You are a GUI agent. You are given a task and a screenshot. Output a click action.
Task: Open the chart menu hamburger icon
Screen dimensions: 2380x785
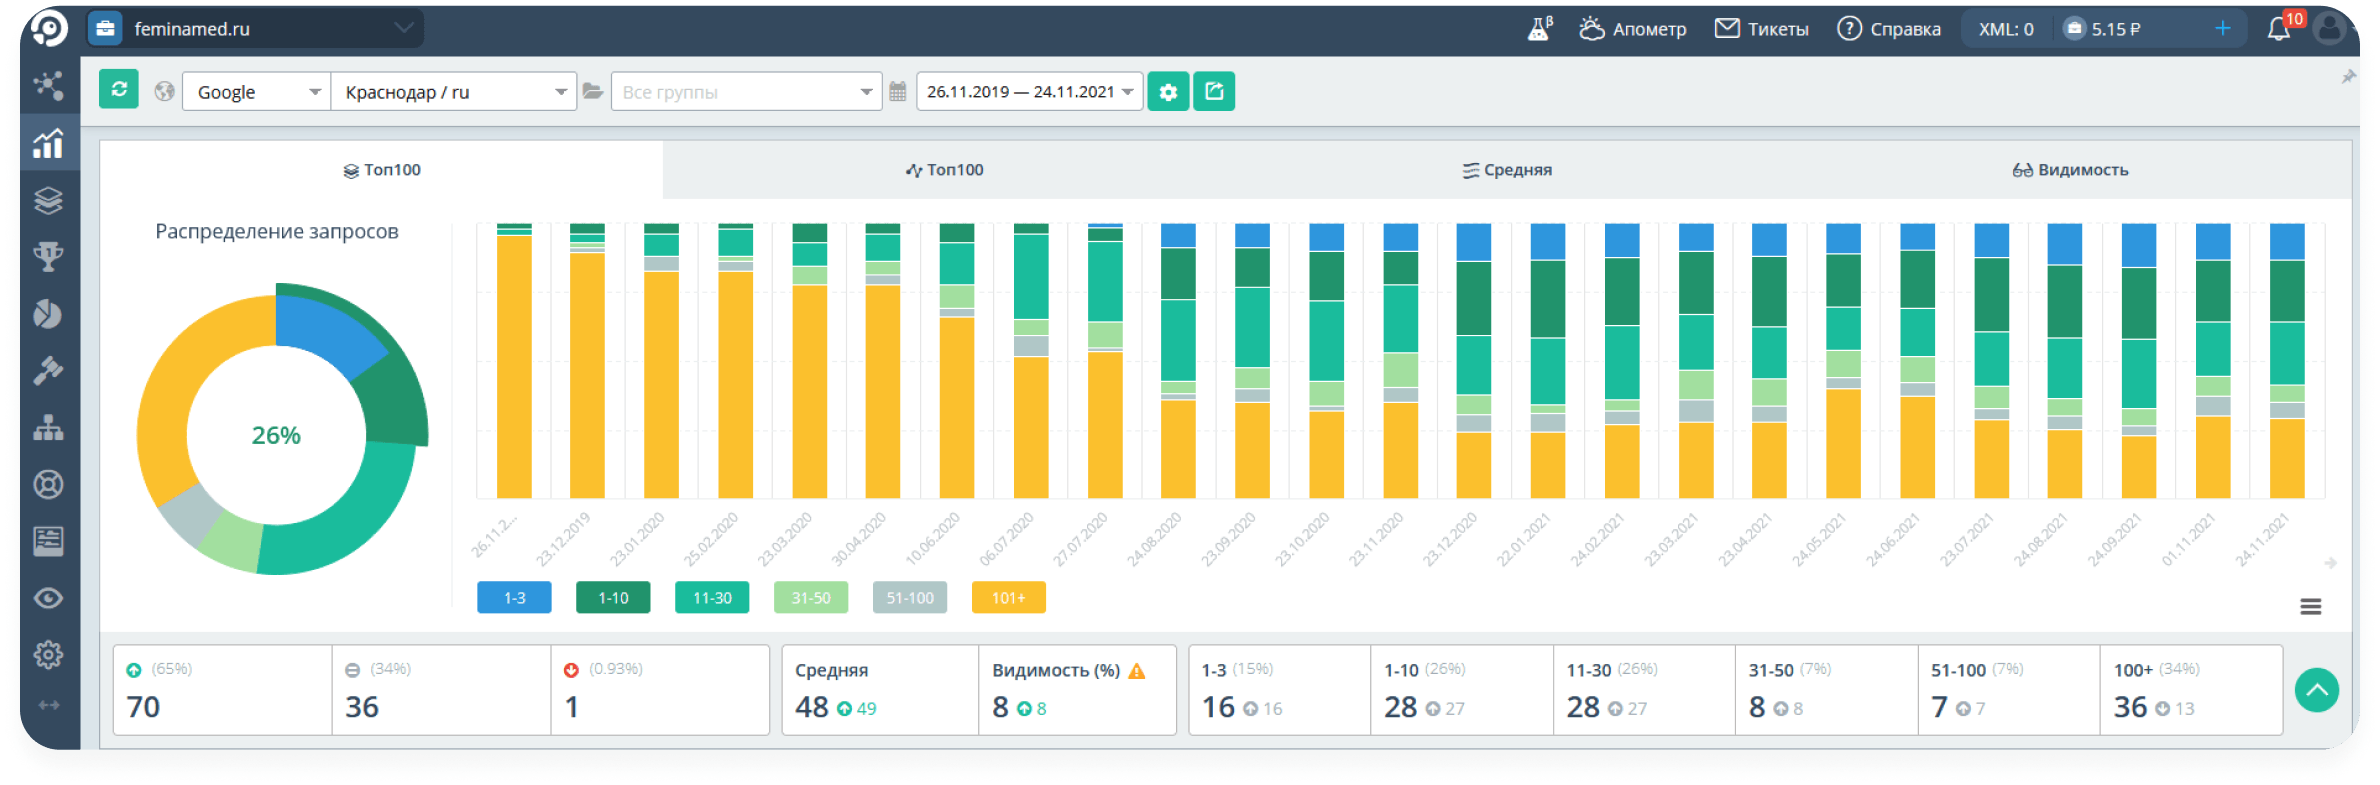[2310, 606]
